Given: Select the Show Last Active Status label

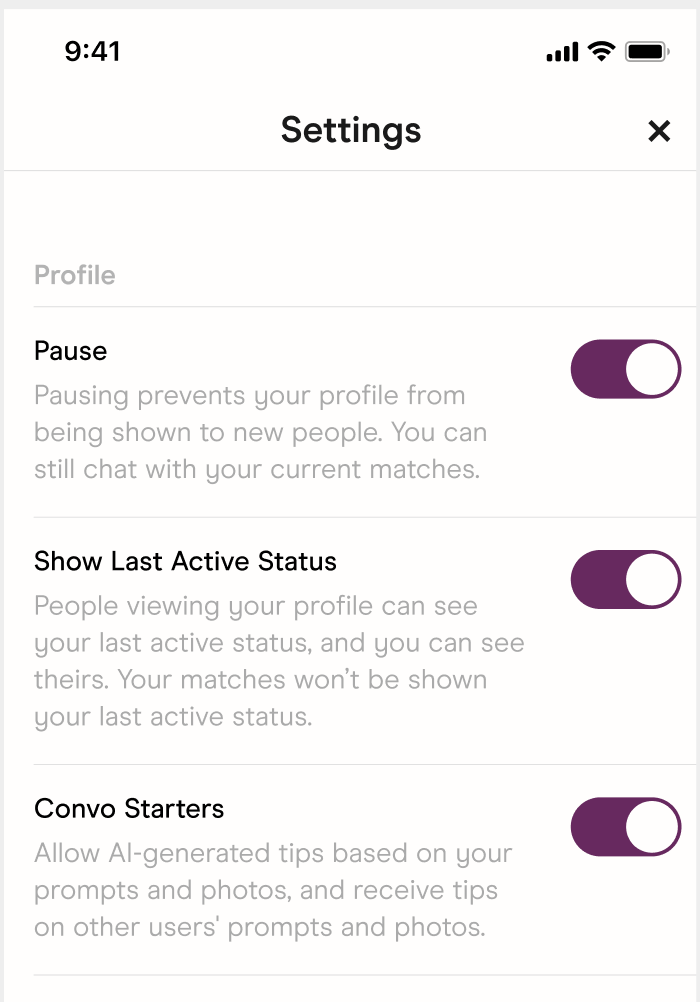Looking at the screenshot, I should point(185,561).
